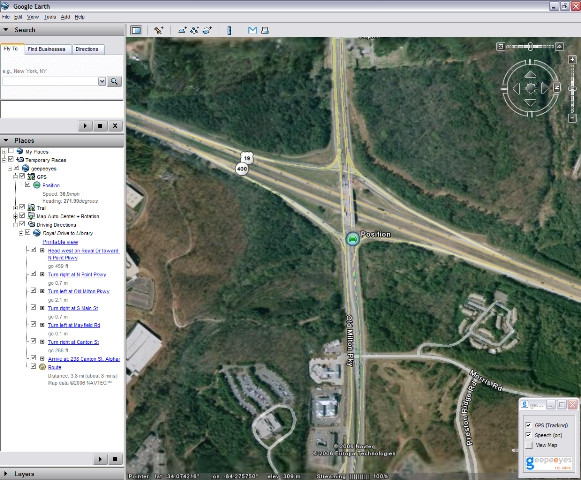This screenshot has height=480, width=581.
Task: Open the Tools menu
Action: pyautogui.click(x=50, y=17)
